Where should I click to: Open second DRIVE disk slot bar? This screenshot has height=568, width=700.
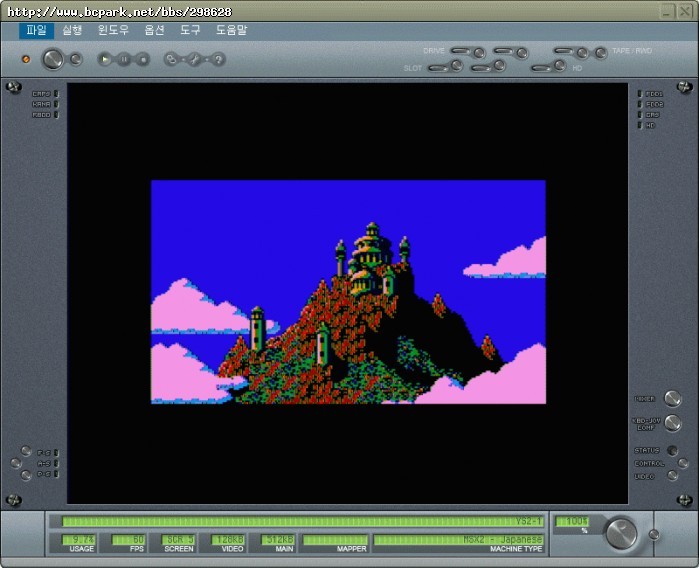point(504,51)
